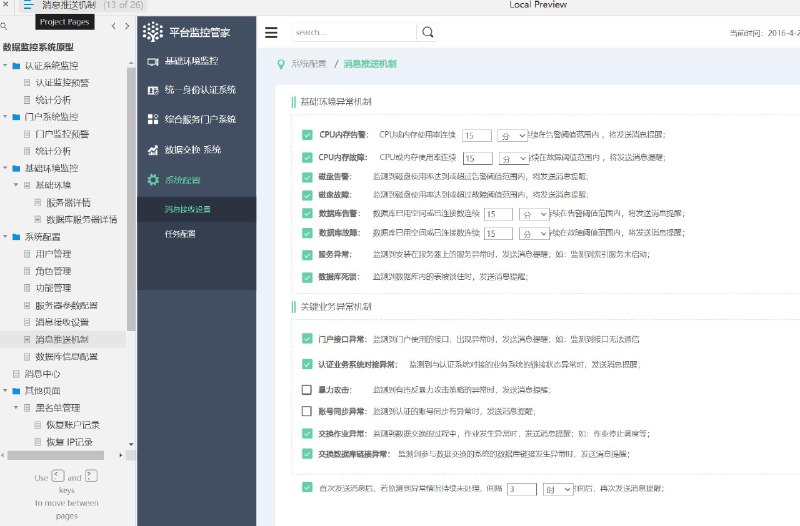
Task: Click the 统一身份认证系统 ID card icon
Action: click(153, 90)
